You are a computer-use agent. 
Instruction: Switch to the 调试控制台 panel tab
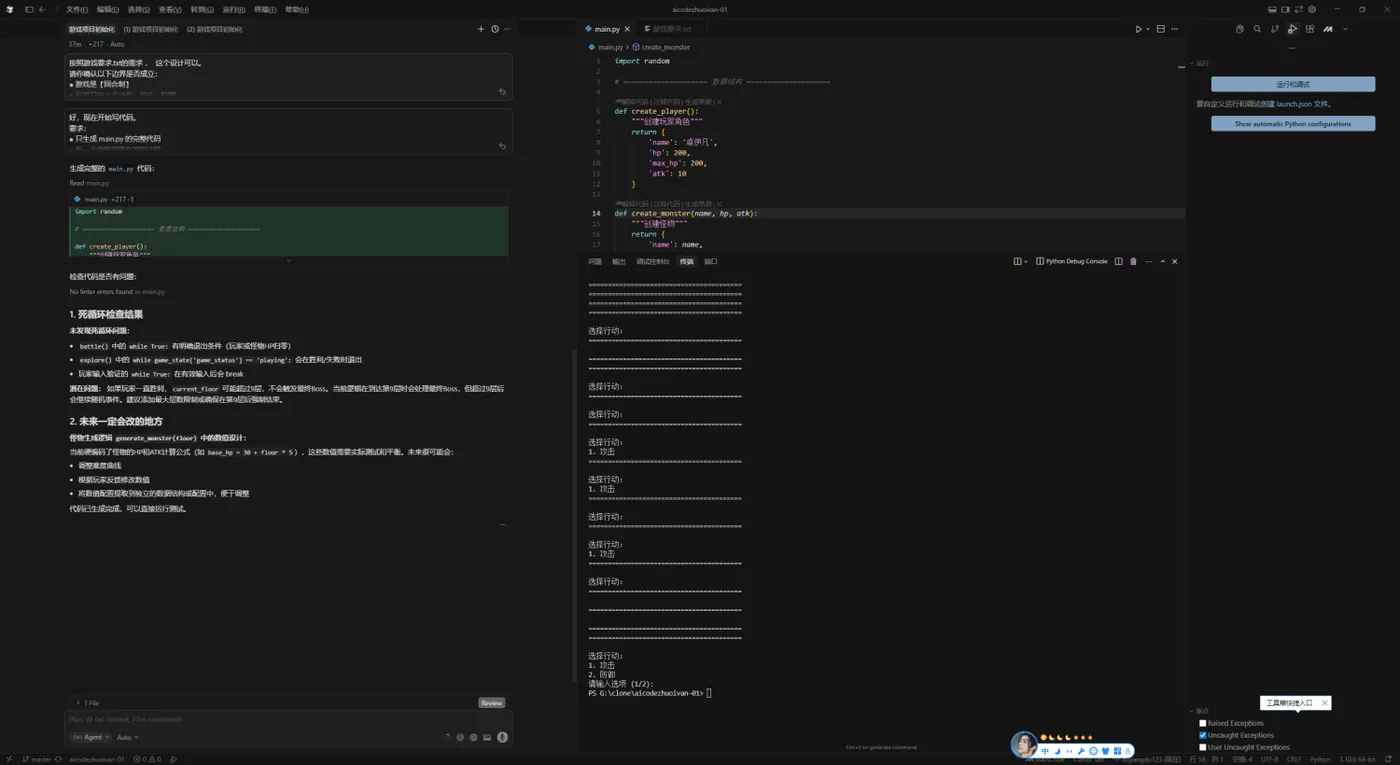(x=653, y=261)
